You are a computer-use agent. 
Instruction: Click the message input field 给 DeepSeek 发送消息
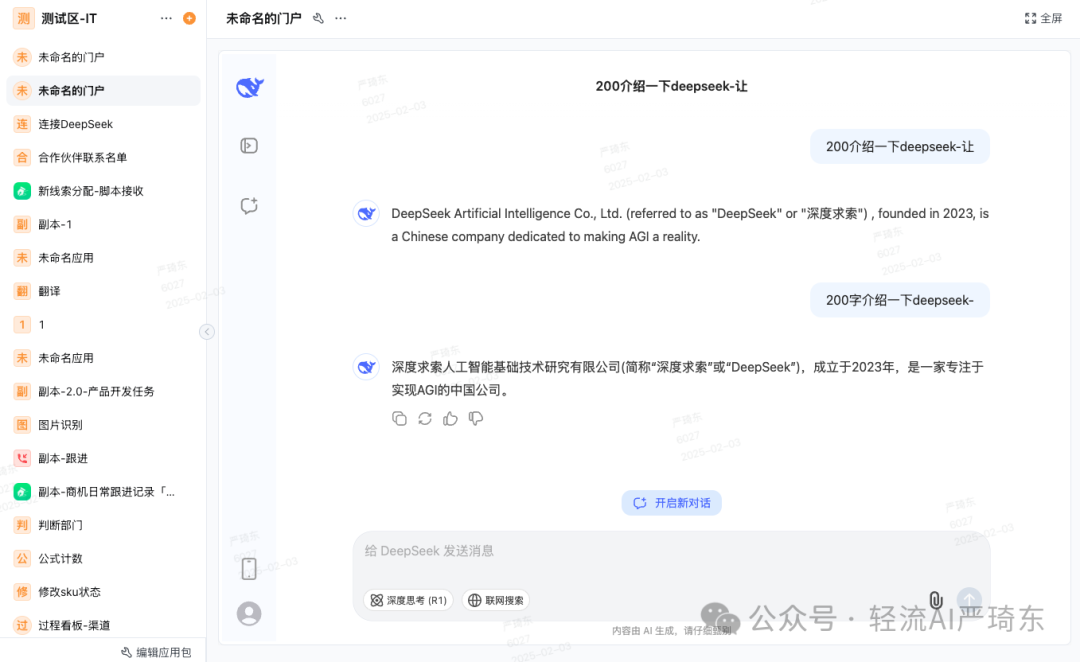coord(672,551)
